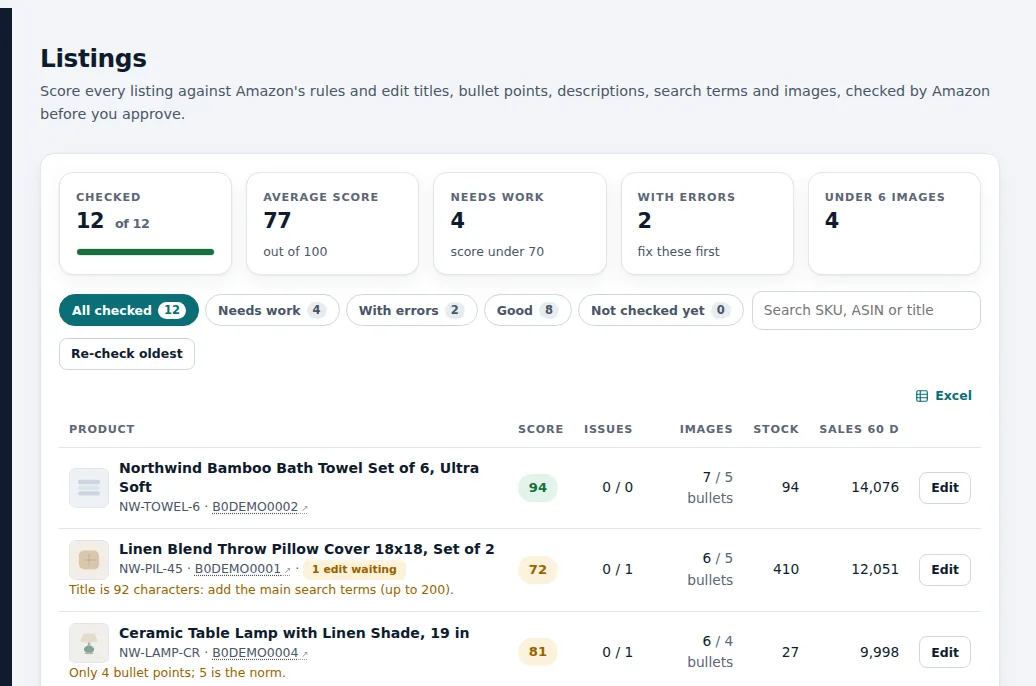Filter listings by Needs work
This screenshot has height=686, width=1036.
pos(272,310)
